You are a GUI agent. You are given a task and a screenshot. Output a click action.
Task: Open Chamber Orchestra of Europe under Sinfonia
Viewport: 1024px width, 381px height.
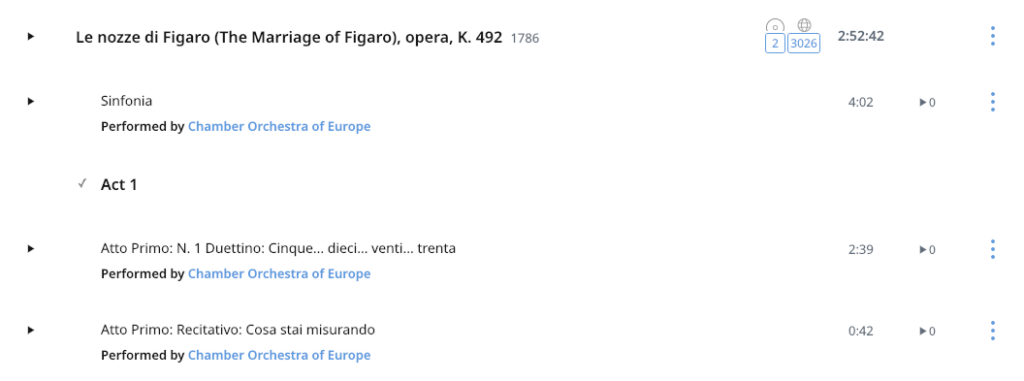click(279, 127)
